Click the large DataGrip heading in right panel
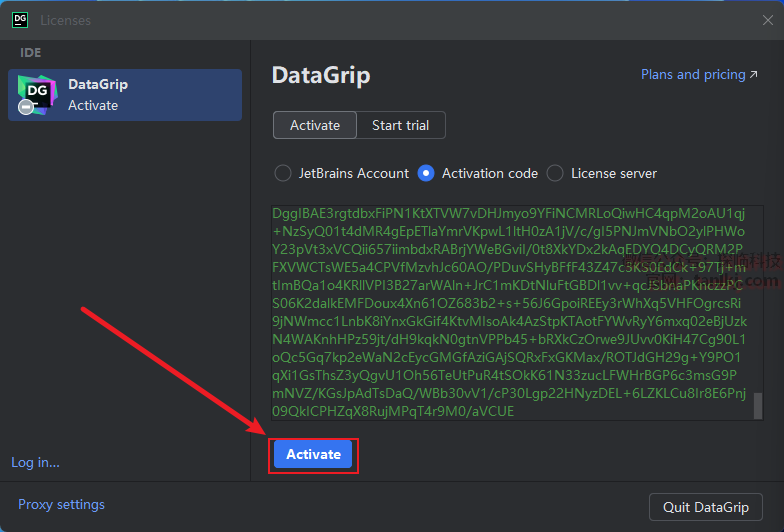 (x=321, y=76)
